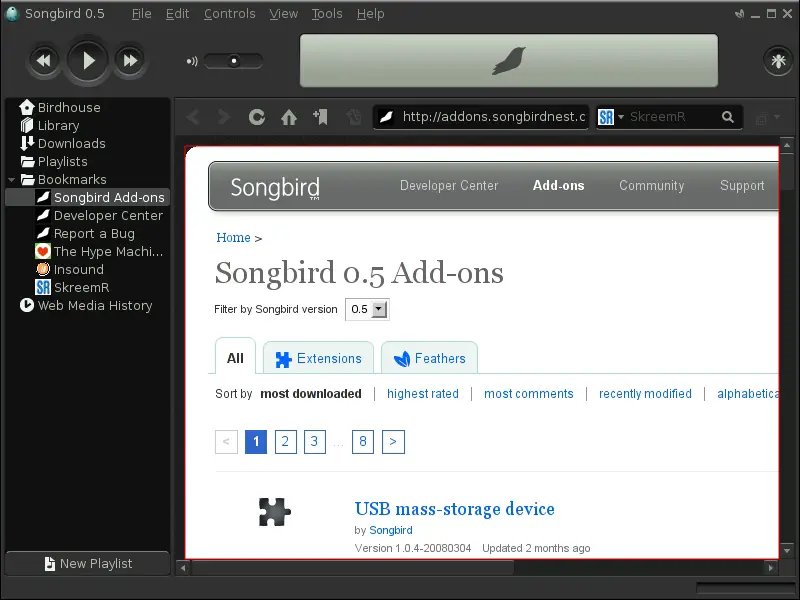The image size is (800, 600).
Task: Click the grayed subscribe icon near address bar
Action: tap(353, 117)
